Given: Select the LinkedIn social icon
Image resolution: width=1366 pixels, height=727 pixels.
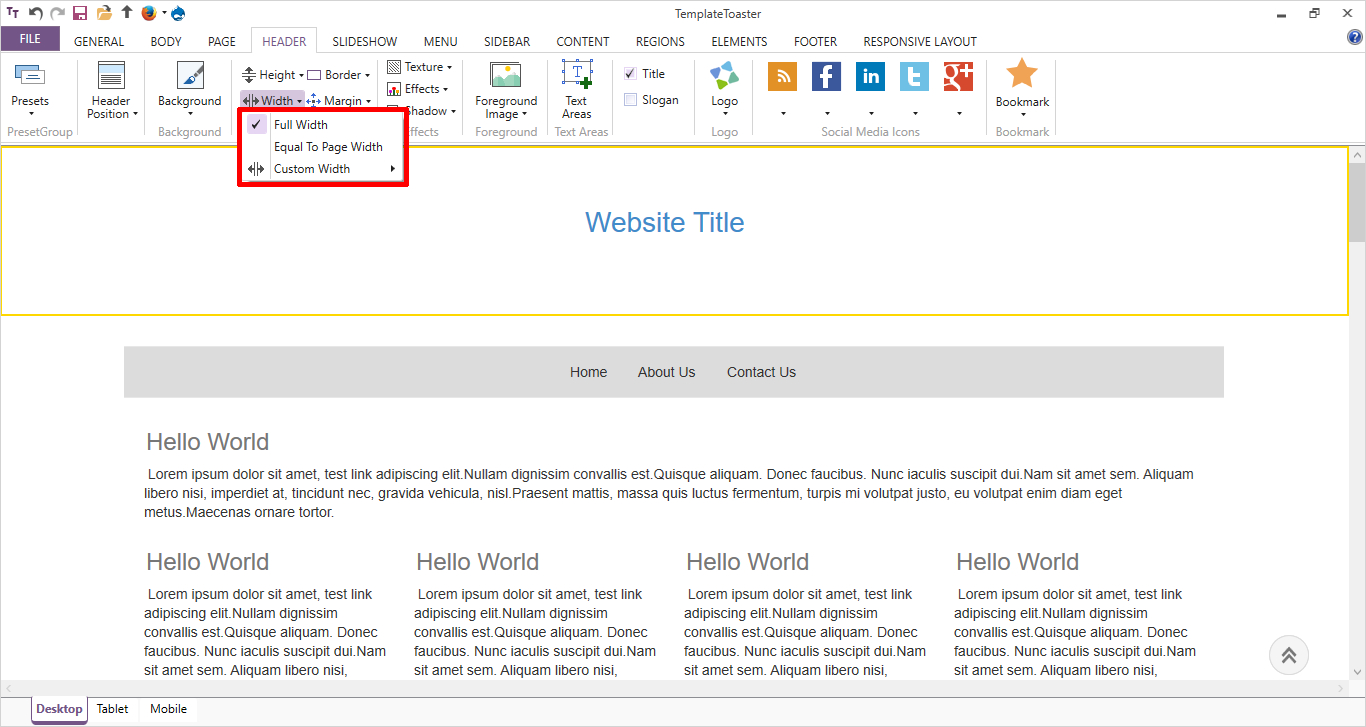Looking at the screenshot, I should coord(870,77).
